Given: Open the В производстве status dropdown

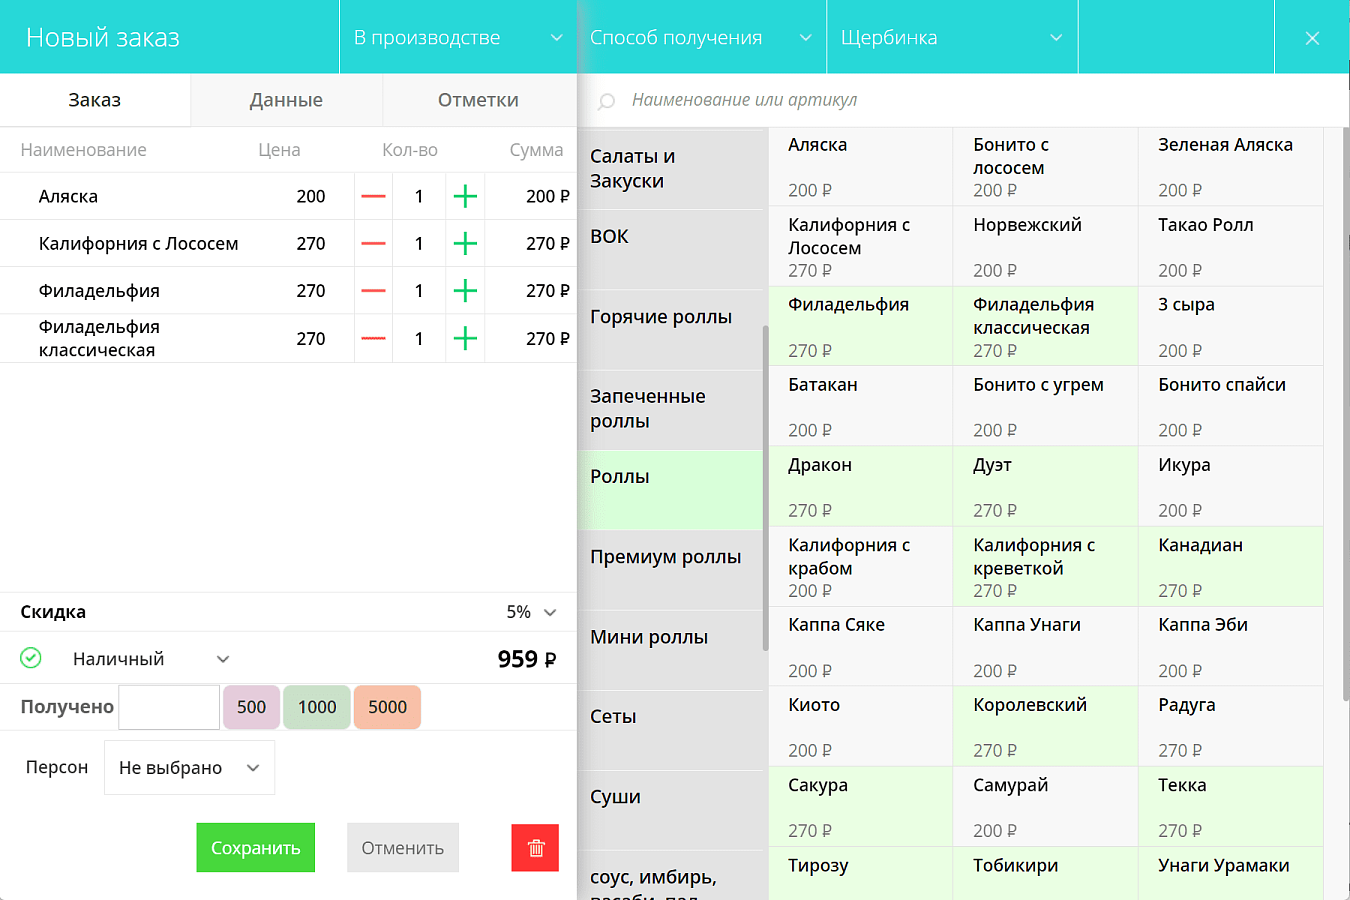Looking at the screenshot, I should [x=458, y=37].
